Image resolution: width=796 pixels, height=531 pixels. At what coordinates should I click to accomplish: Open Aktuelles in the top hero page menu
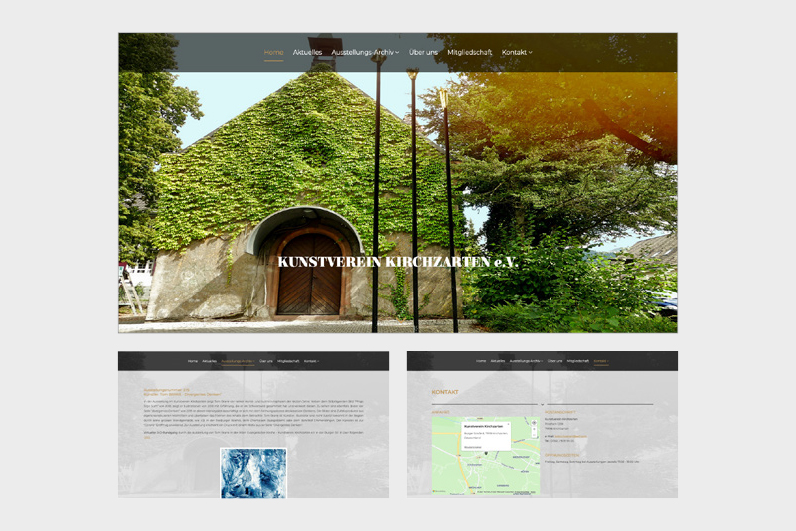[x=307, y=52]
